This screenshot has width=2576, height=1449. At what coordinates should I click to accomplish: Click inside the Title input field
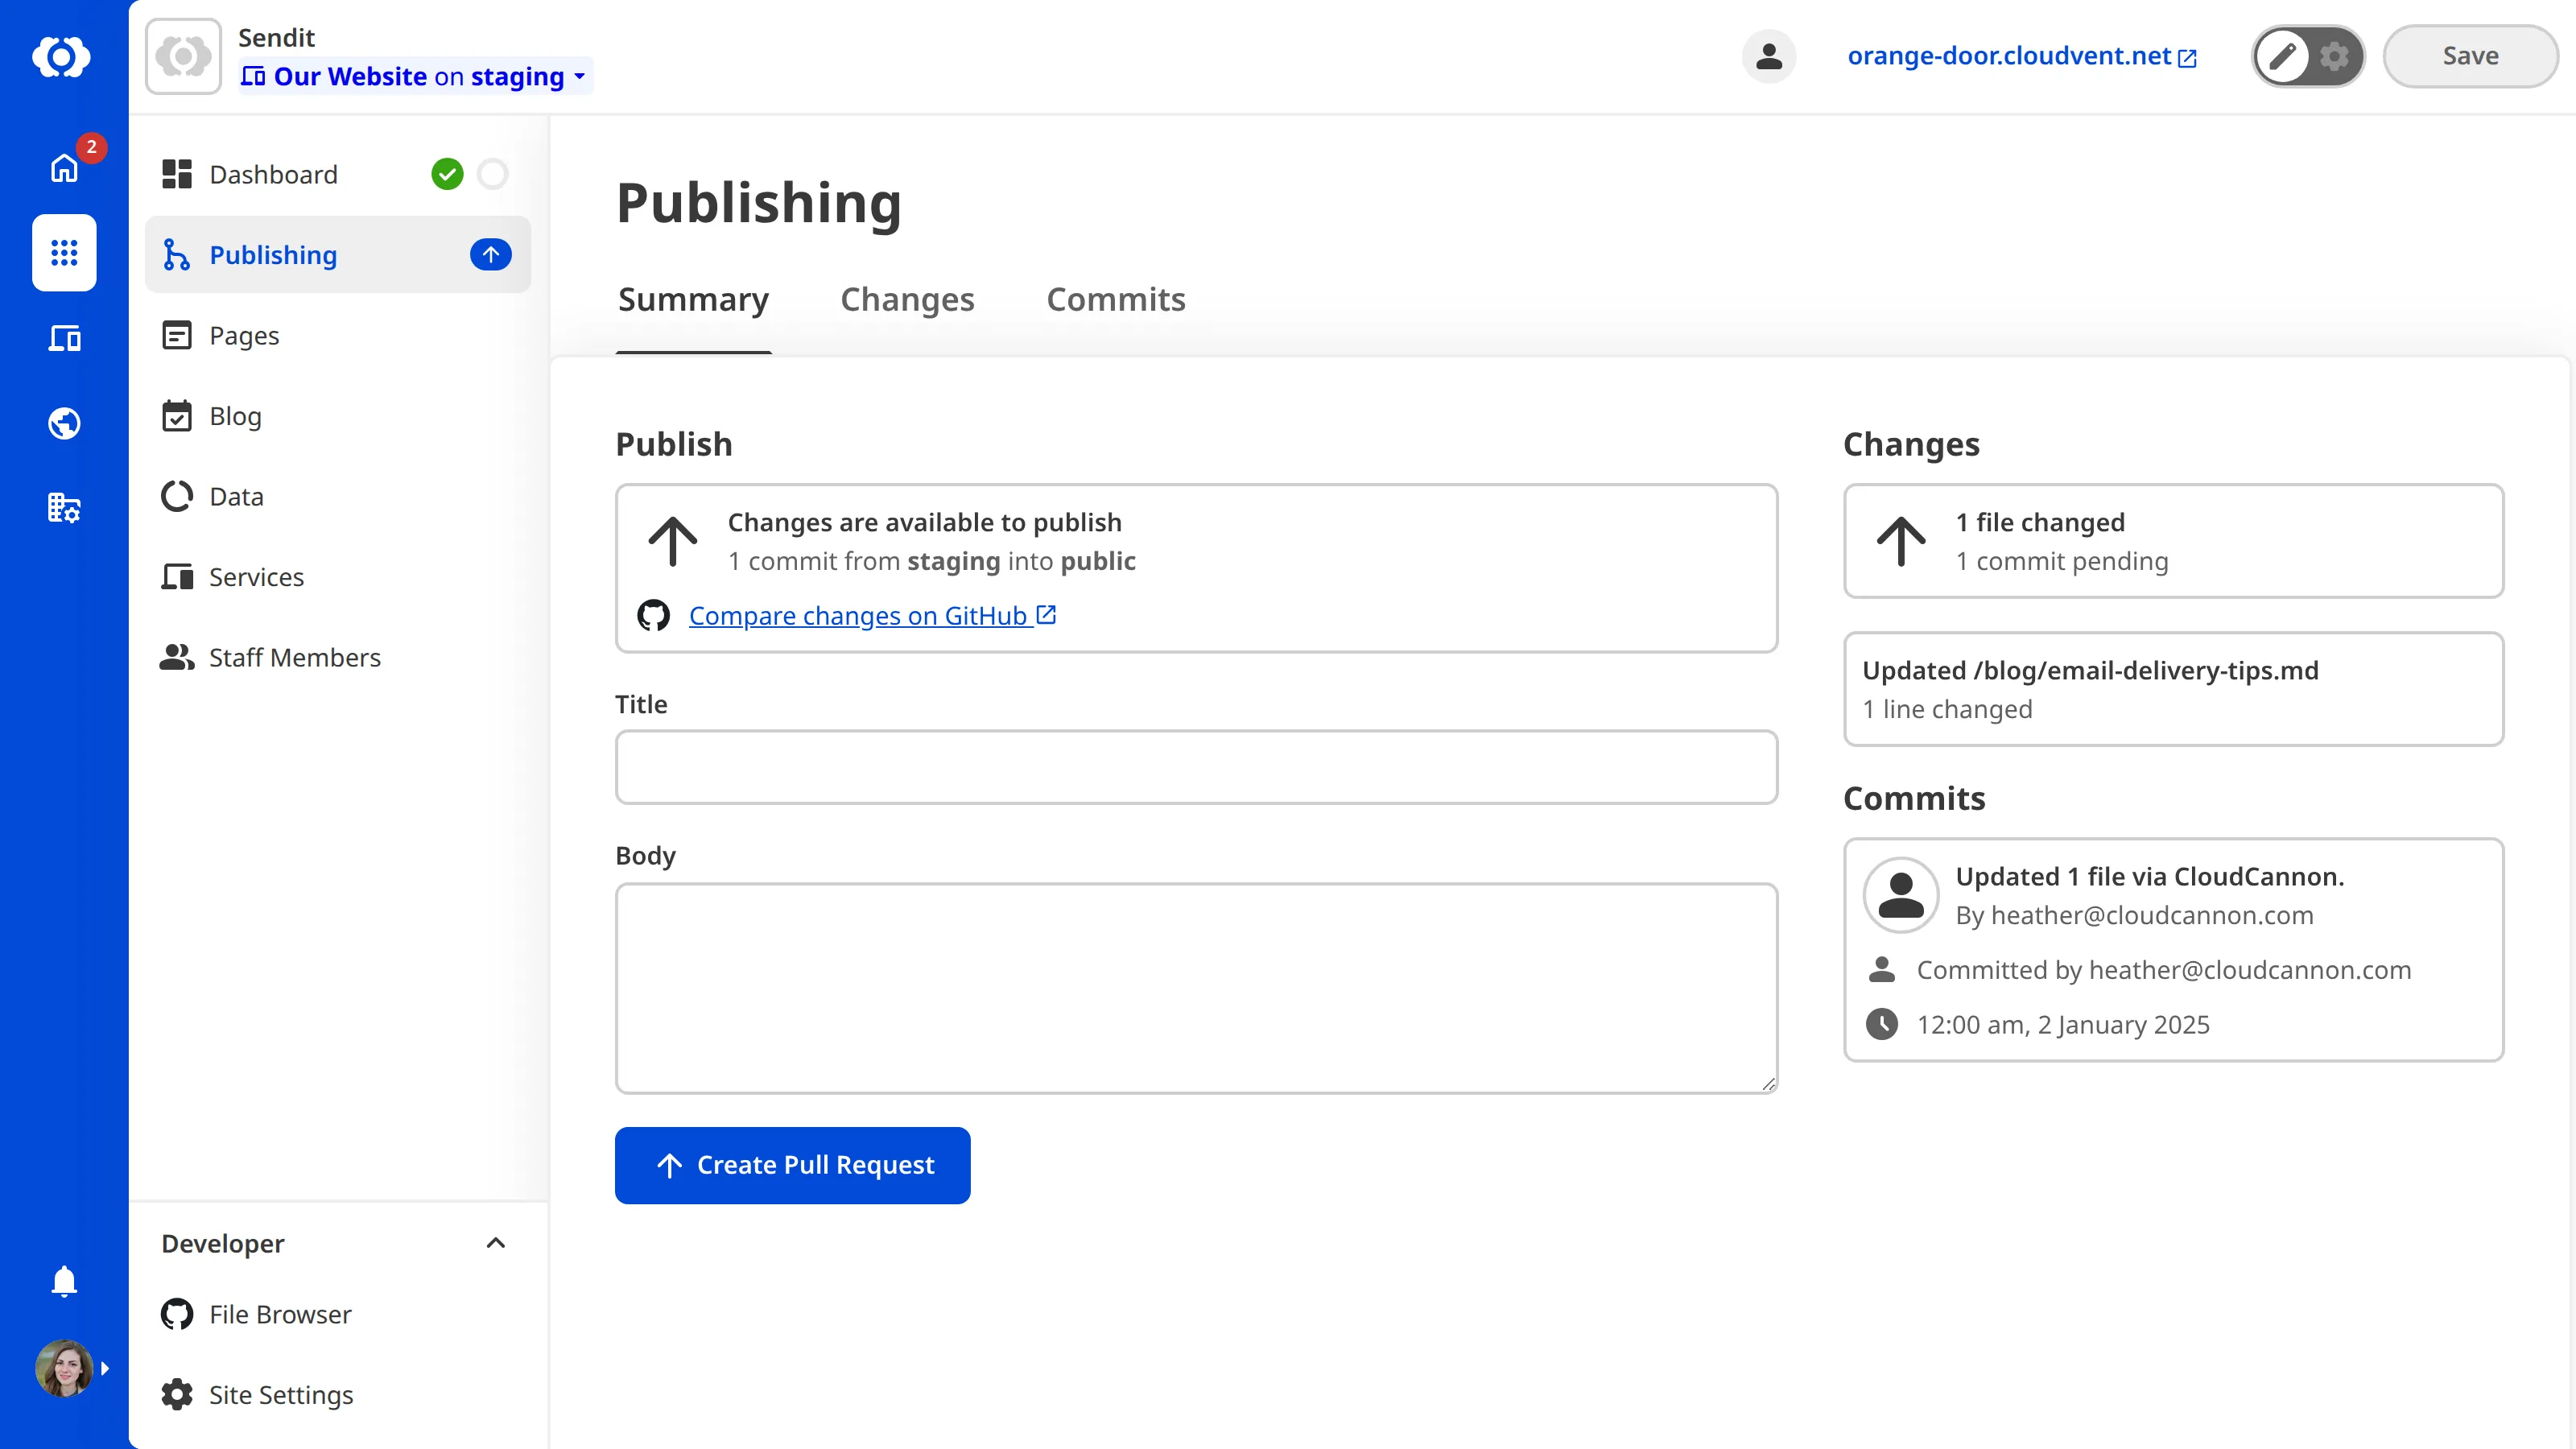coord(1196,767)
